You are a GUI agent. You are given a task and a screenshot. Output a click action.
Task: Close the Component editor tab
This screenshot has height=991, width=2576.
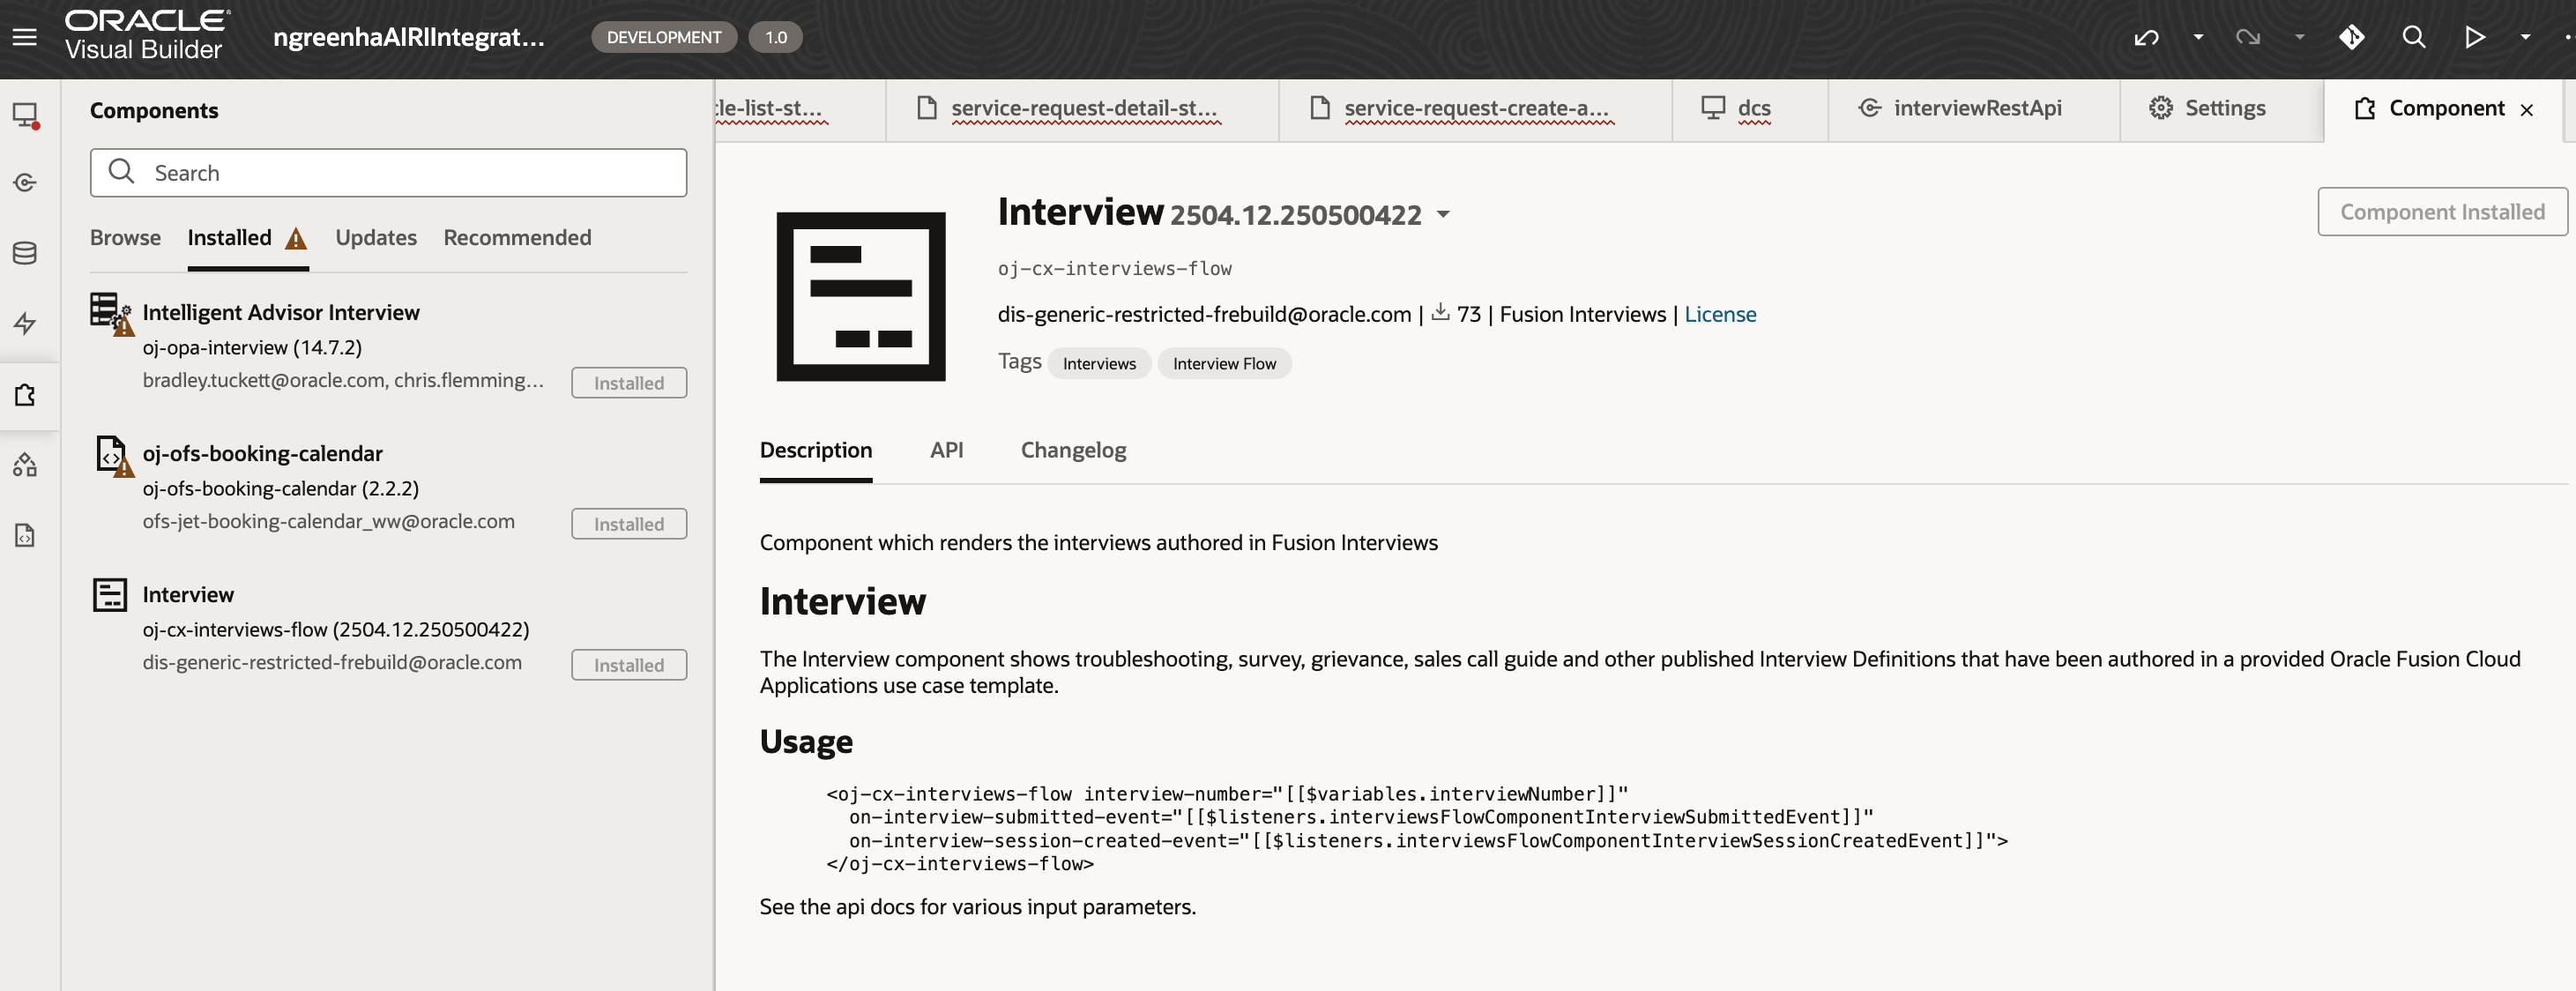coord(2527,110)
